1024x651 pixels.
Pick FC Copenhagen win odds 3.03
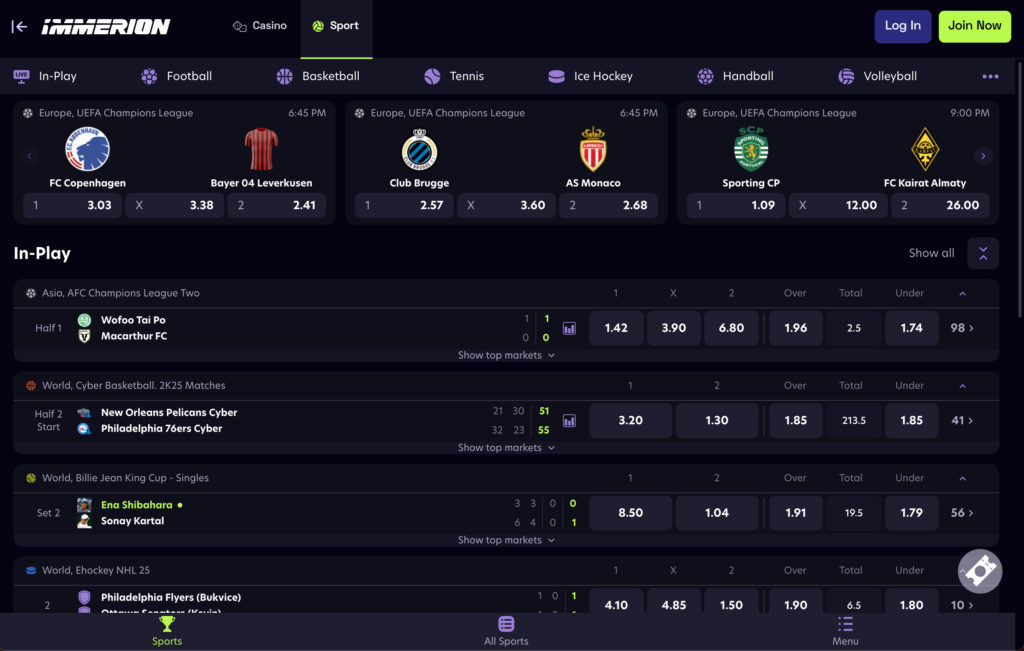coord(72,205)
